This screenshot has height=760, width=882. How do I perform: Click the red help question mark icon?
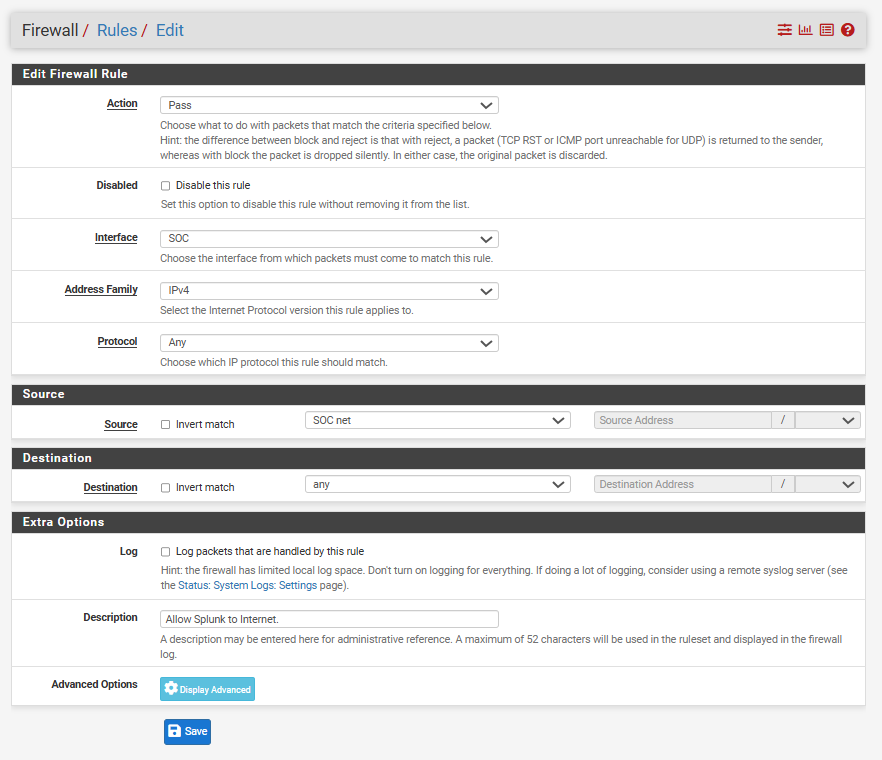[848, 30]
